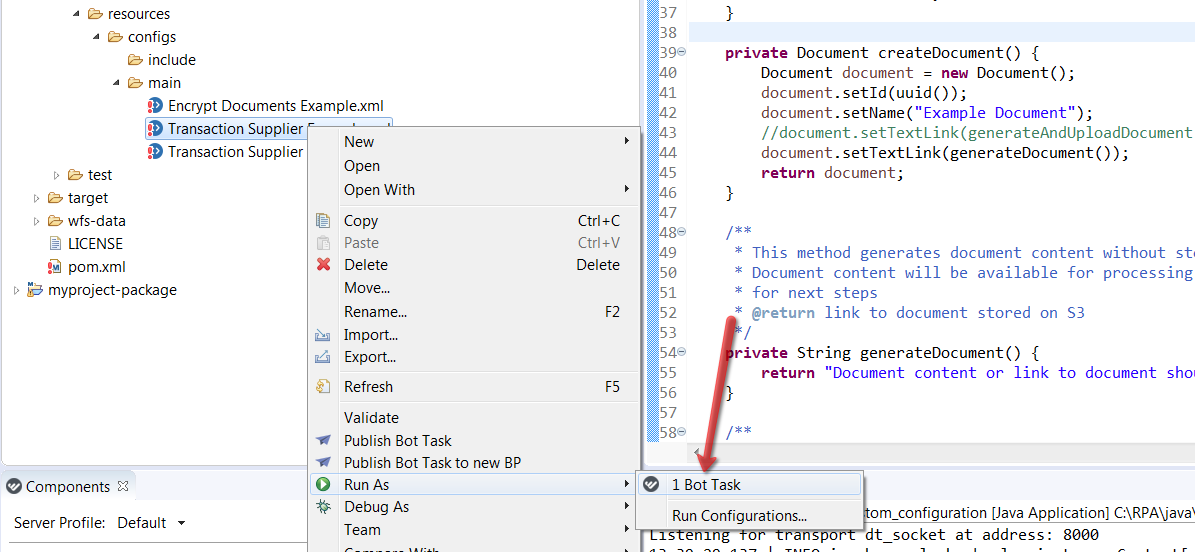The height and width of the screenshot is (552, 1195).
Task: Open the Team submenu
Action: (473, 529)
